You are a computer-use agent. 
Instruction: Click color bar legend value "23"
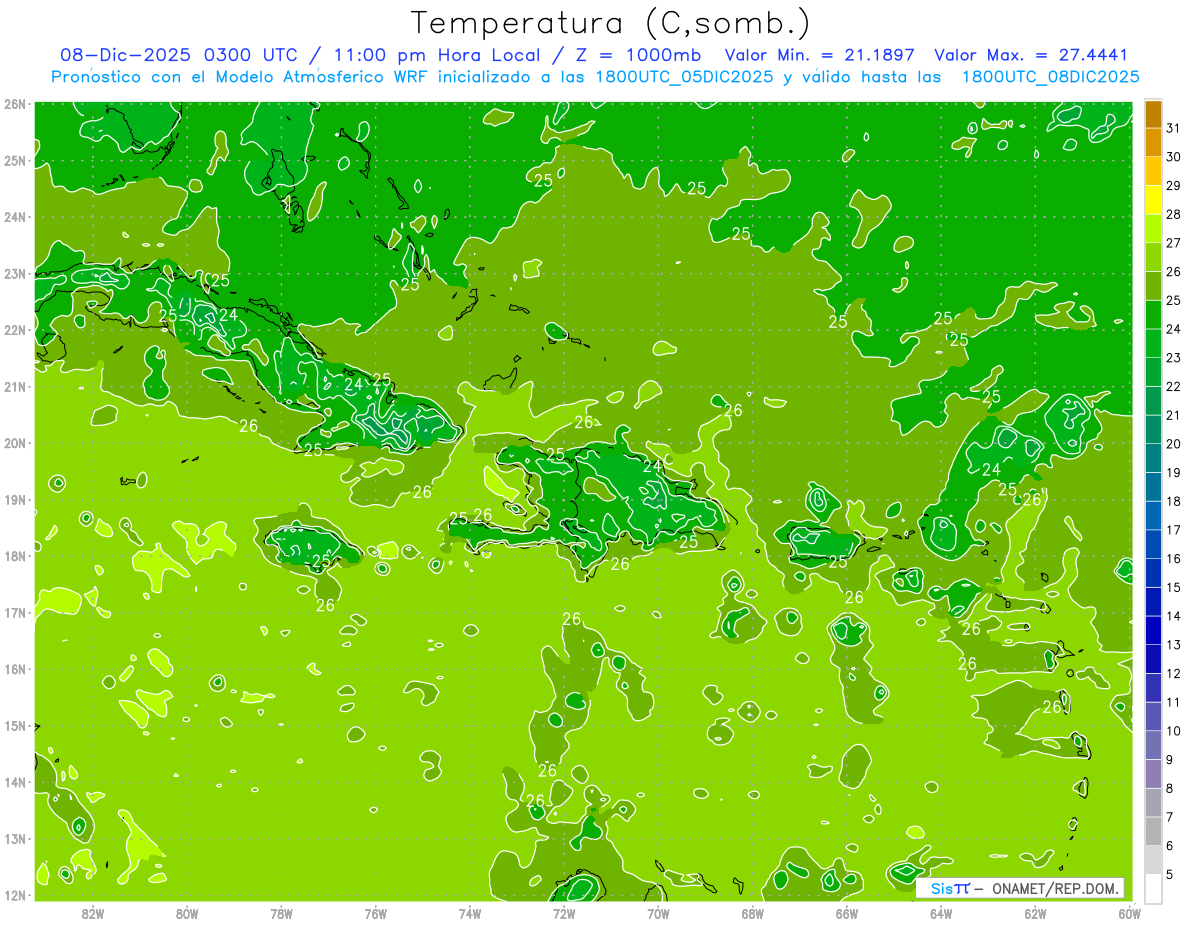point(1174,358)
